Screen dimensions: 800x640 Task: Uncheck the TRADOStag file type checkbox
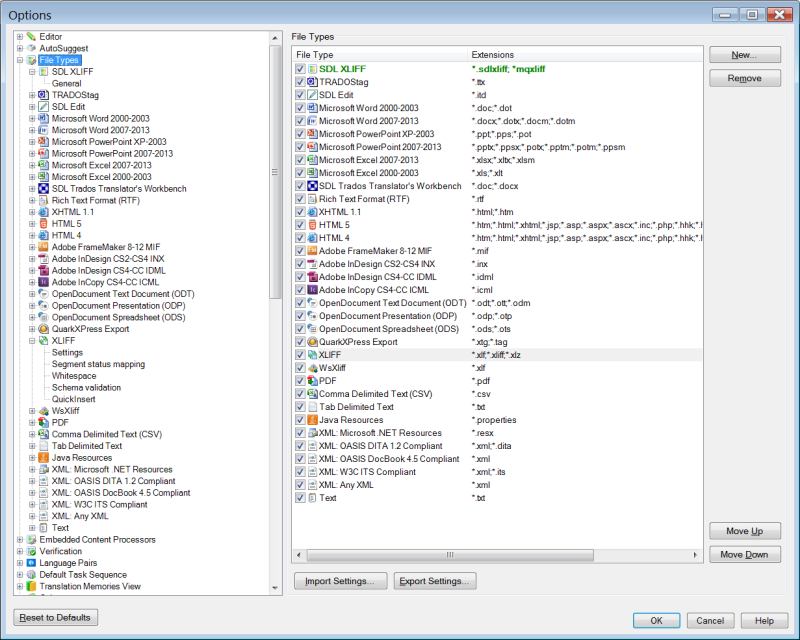click(301, 82)
